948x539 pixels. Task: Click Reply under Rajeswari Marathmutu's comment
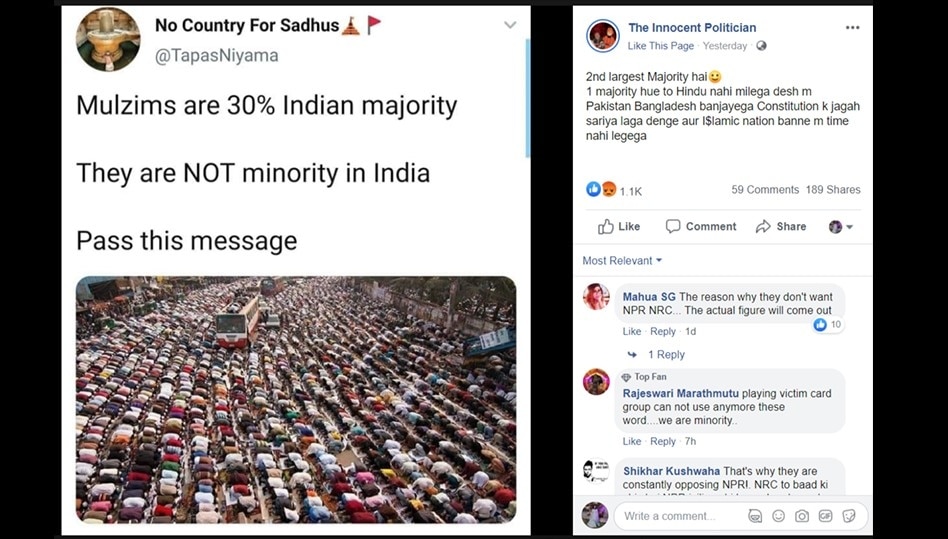(663, 442)
